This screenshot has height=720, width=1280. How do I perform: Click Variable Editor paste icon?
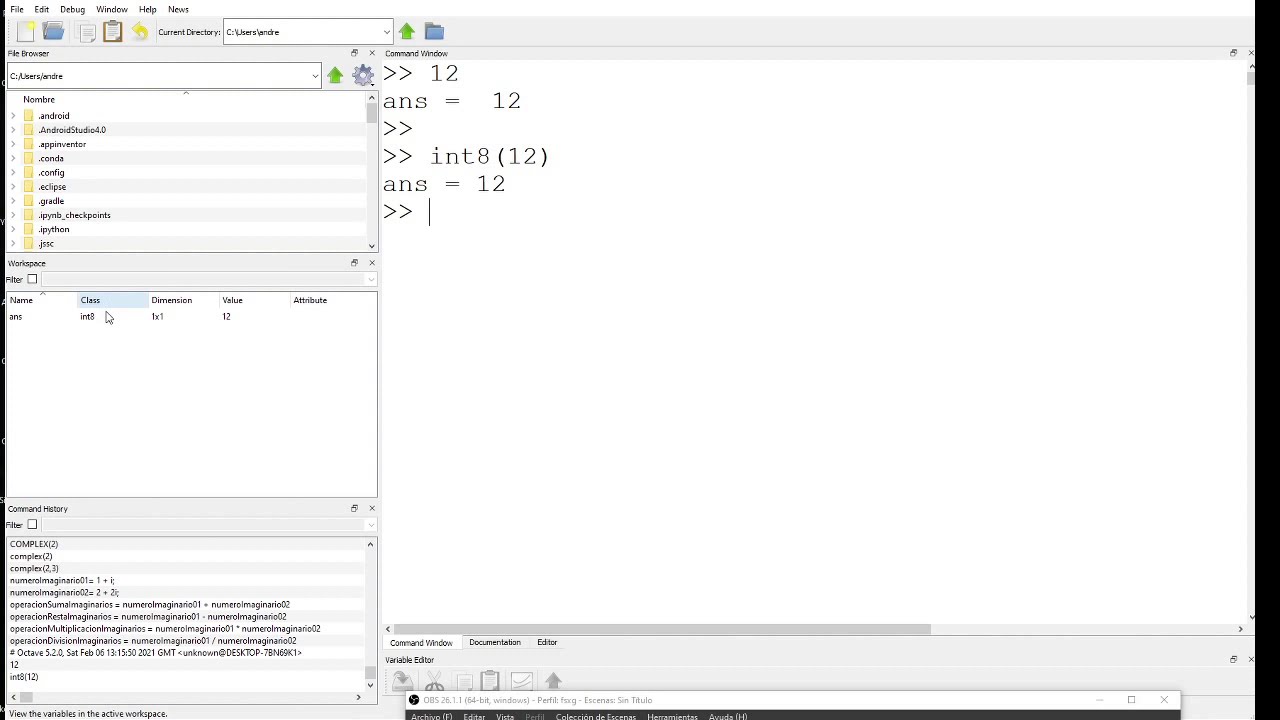coord(490,681)
